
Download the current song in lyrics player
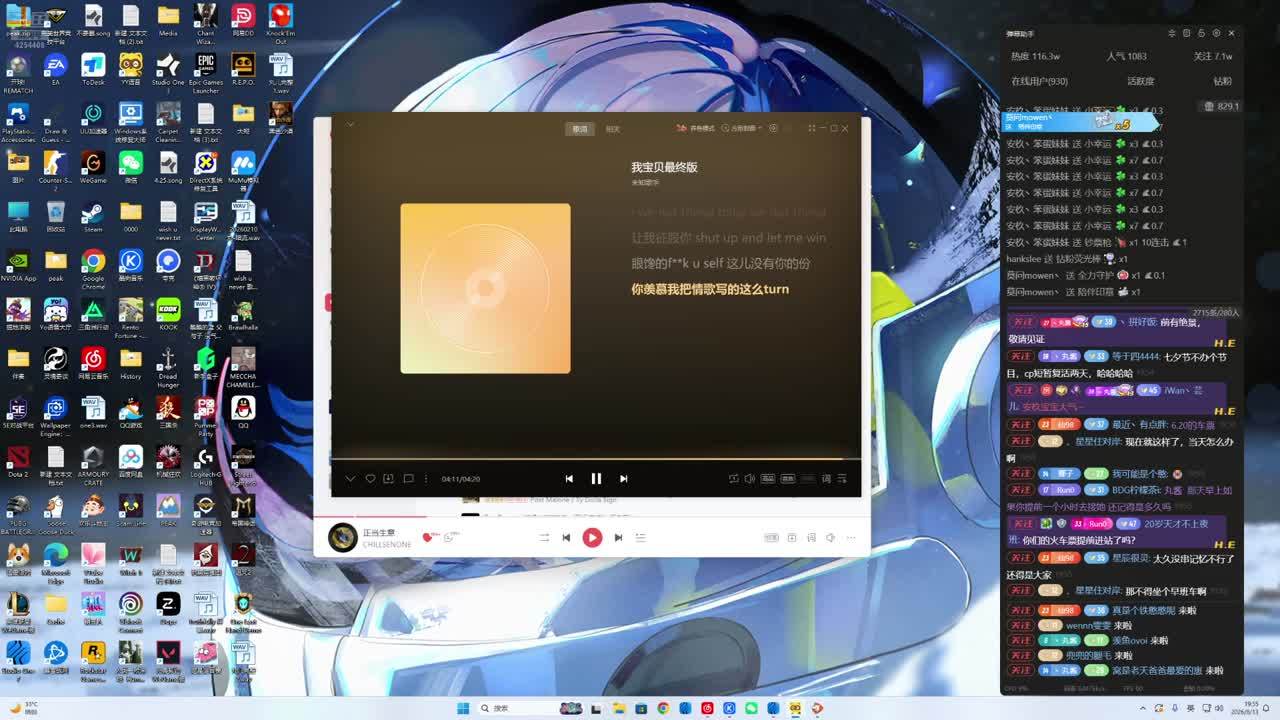pos(388,479)
